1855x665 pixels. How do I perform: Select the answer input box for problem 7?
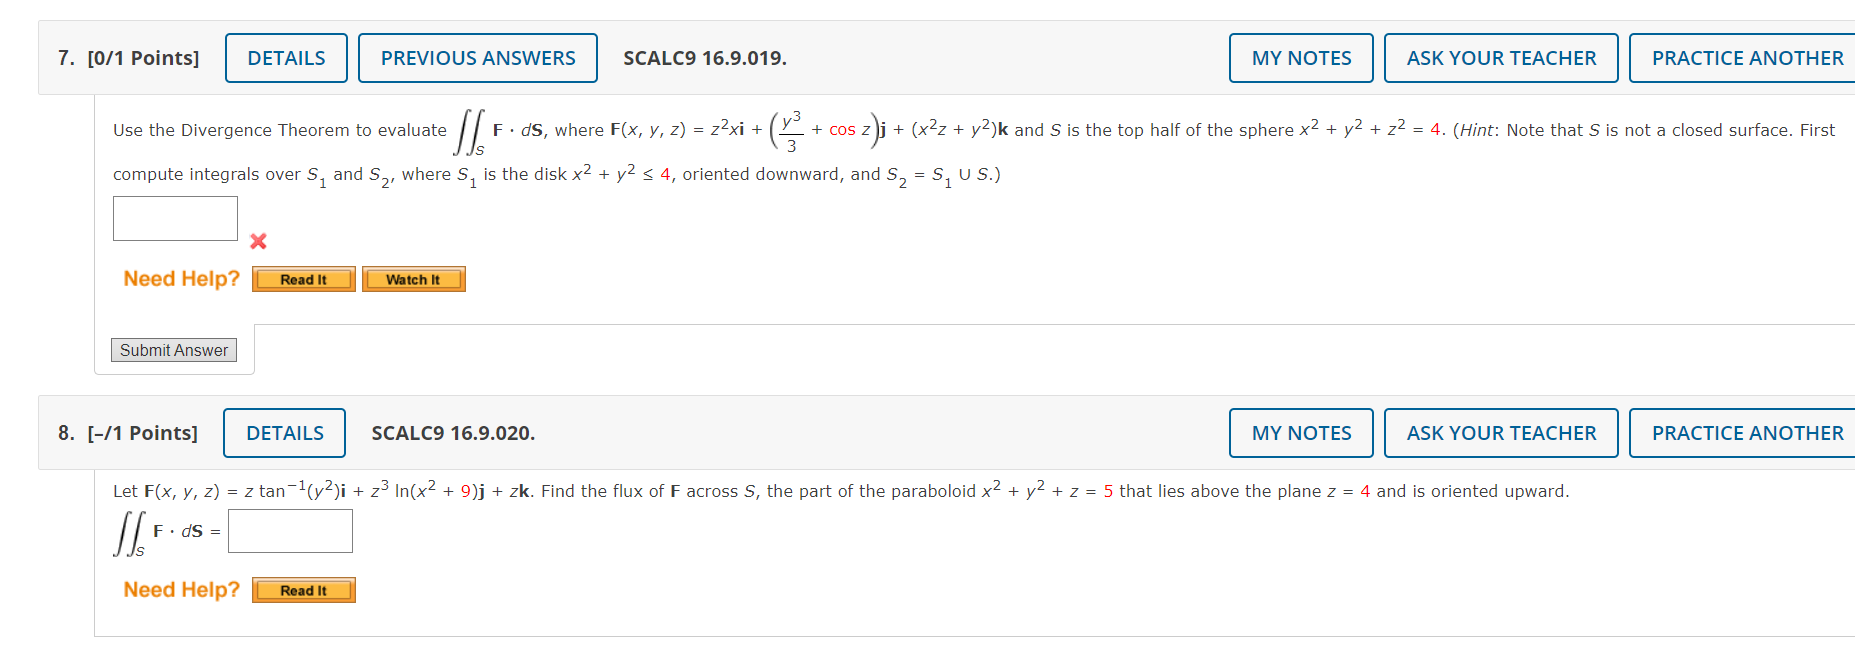pyautogui.click(x=175, y=218)
